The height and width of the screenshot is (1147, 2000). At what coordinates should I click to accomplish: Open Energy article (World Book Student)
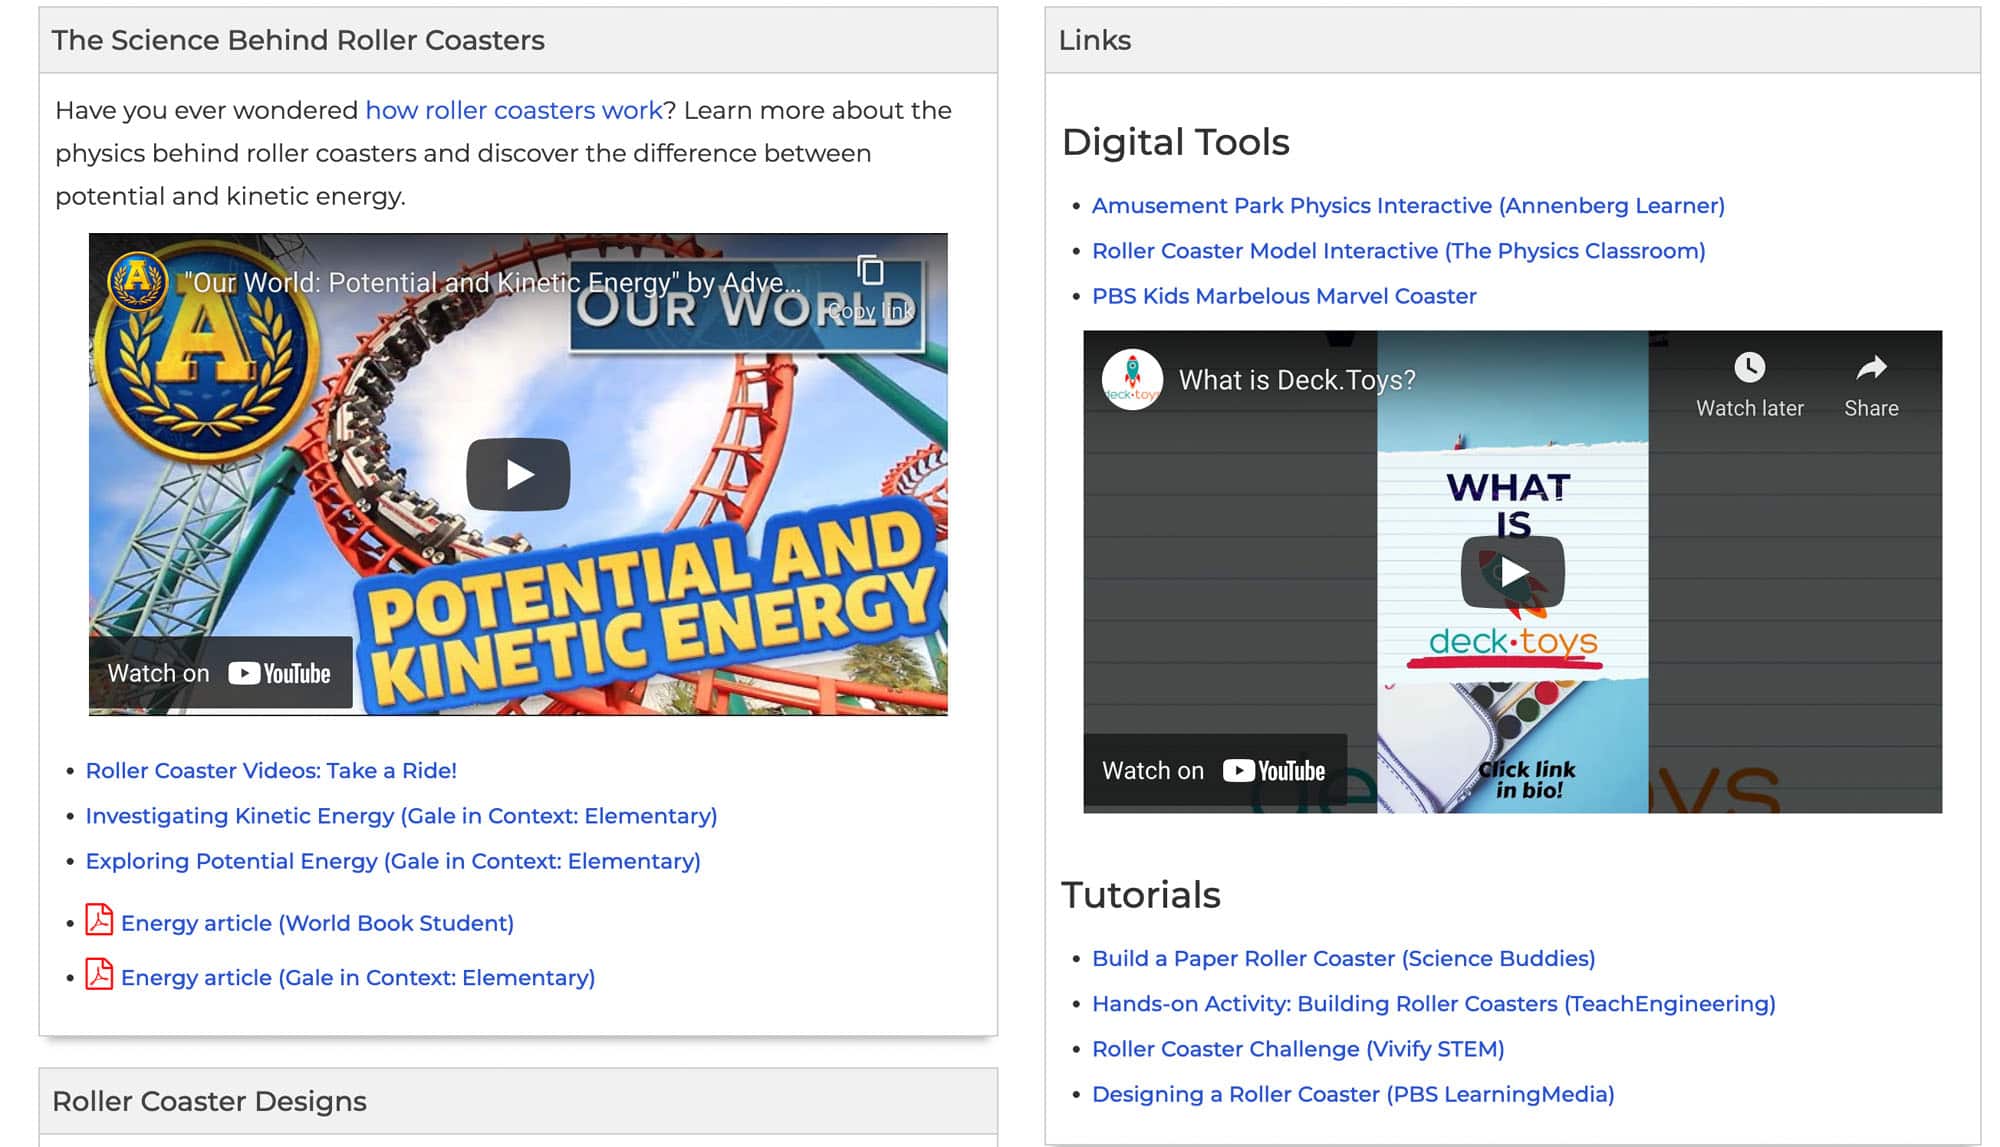(317, 923)
